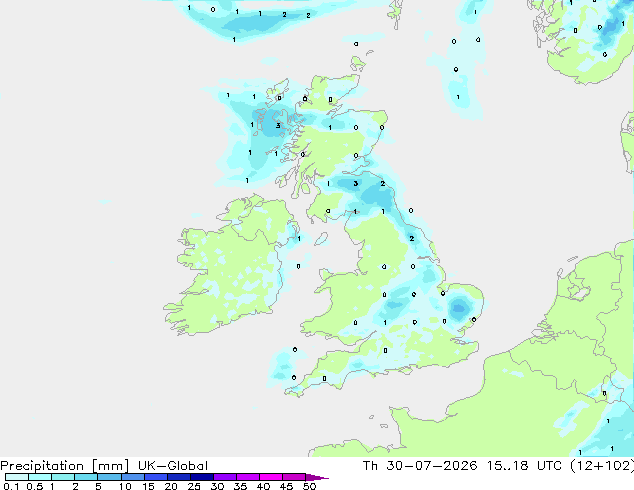Click the legend arrow tip beyond 50
Image resolution: width=634 pixels, height=490 pixels.
(x=317, y=477)
